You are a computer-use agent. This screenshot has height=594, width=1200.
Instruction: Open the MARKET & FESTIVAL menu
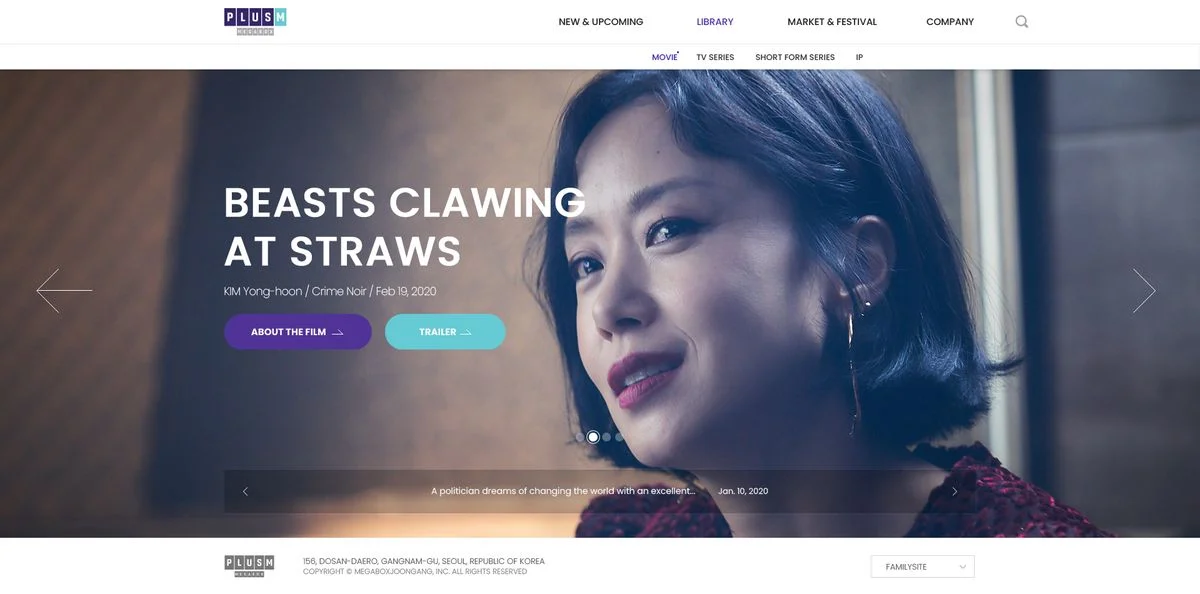point(832,22)
